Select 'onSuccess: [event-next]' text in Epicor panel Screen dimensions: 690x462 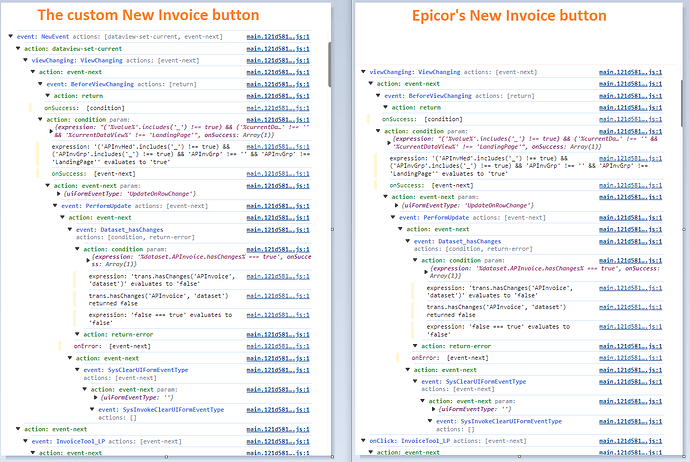point(432,185)
